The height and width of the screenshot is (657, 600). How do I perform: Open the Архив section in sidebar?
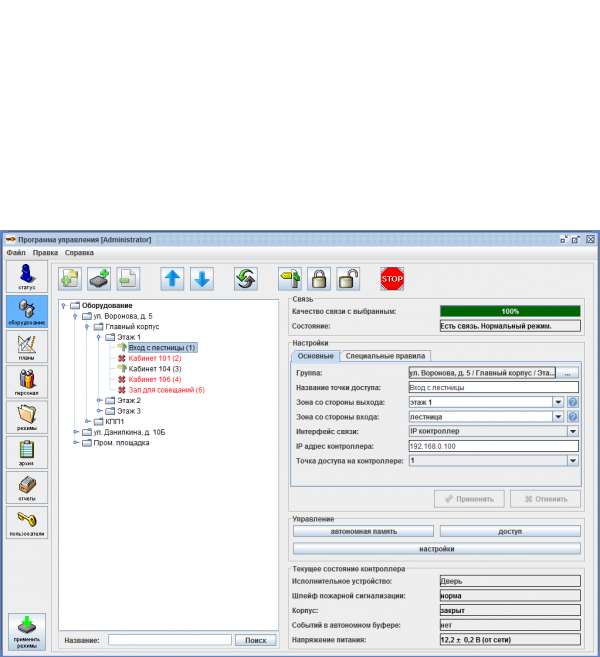tap(26, 453)
